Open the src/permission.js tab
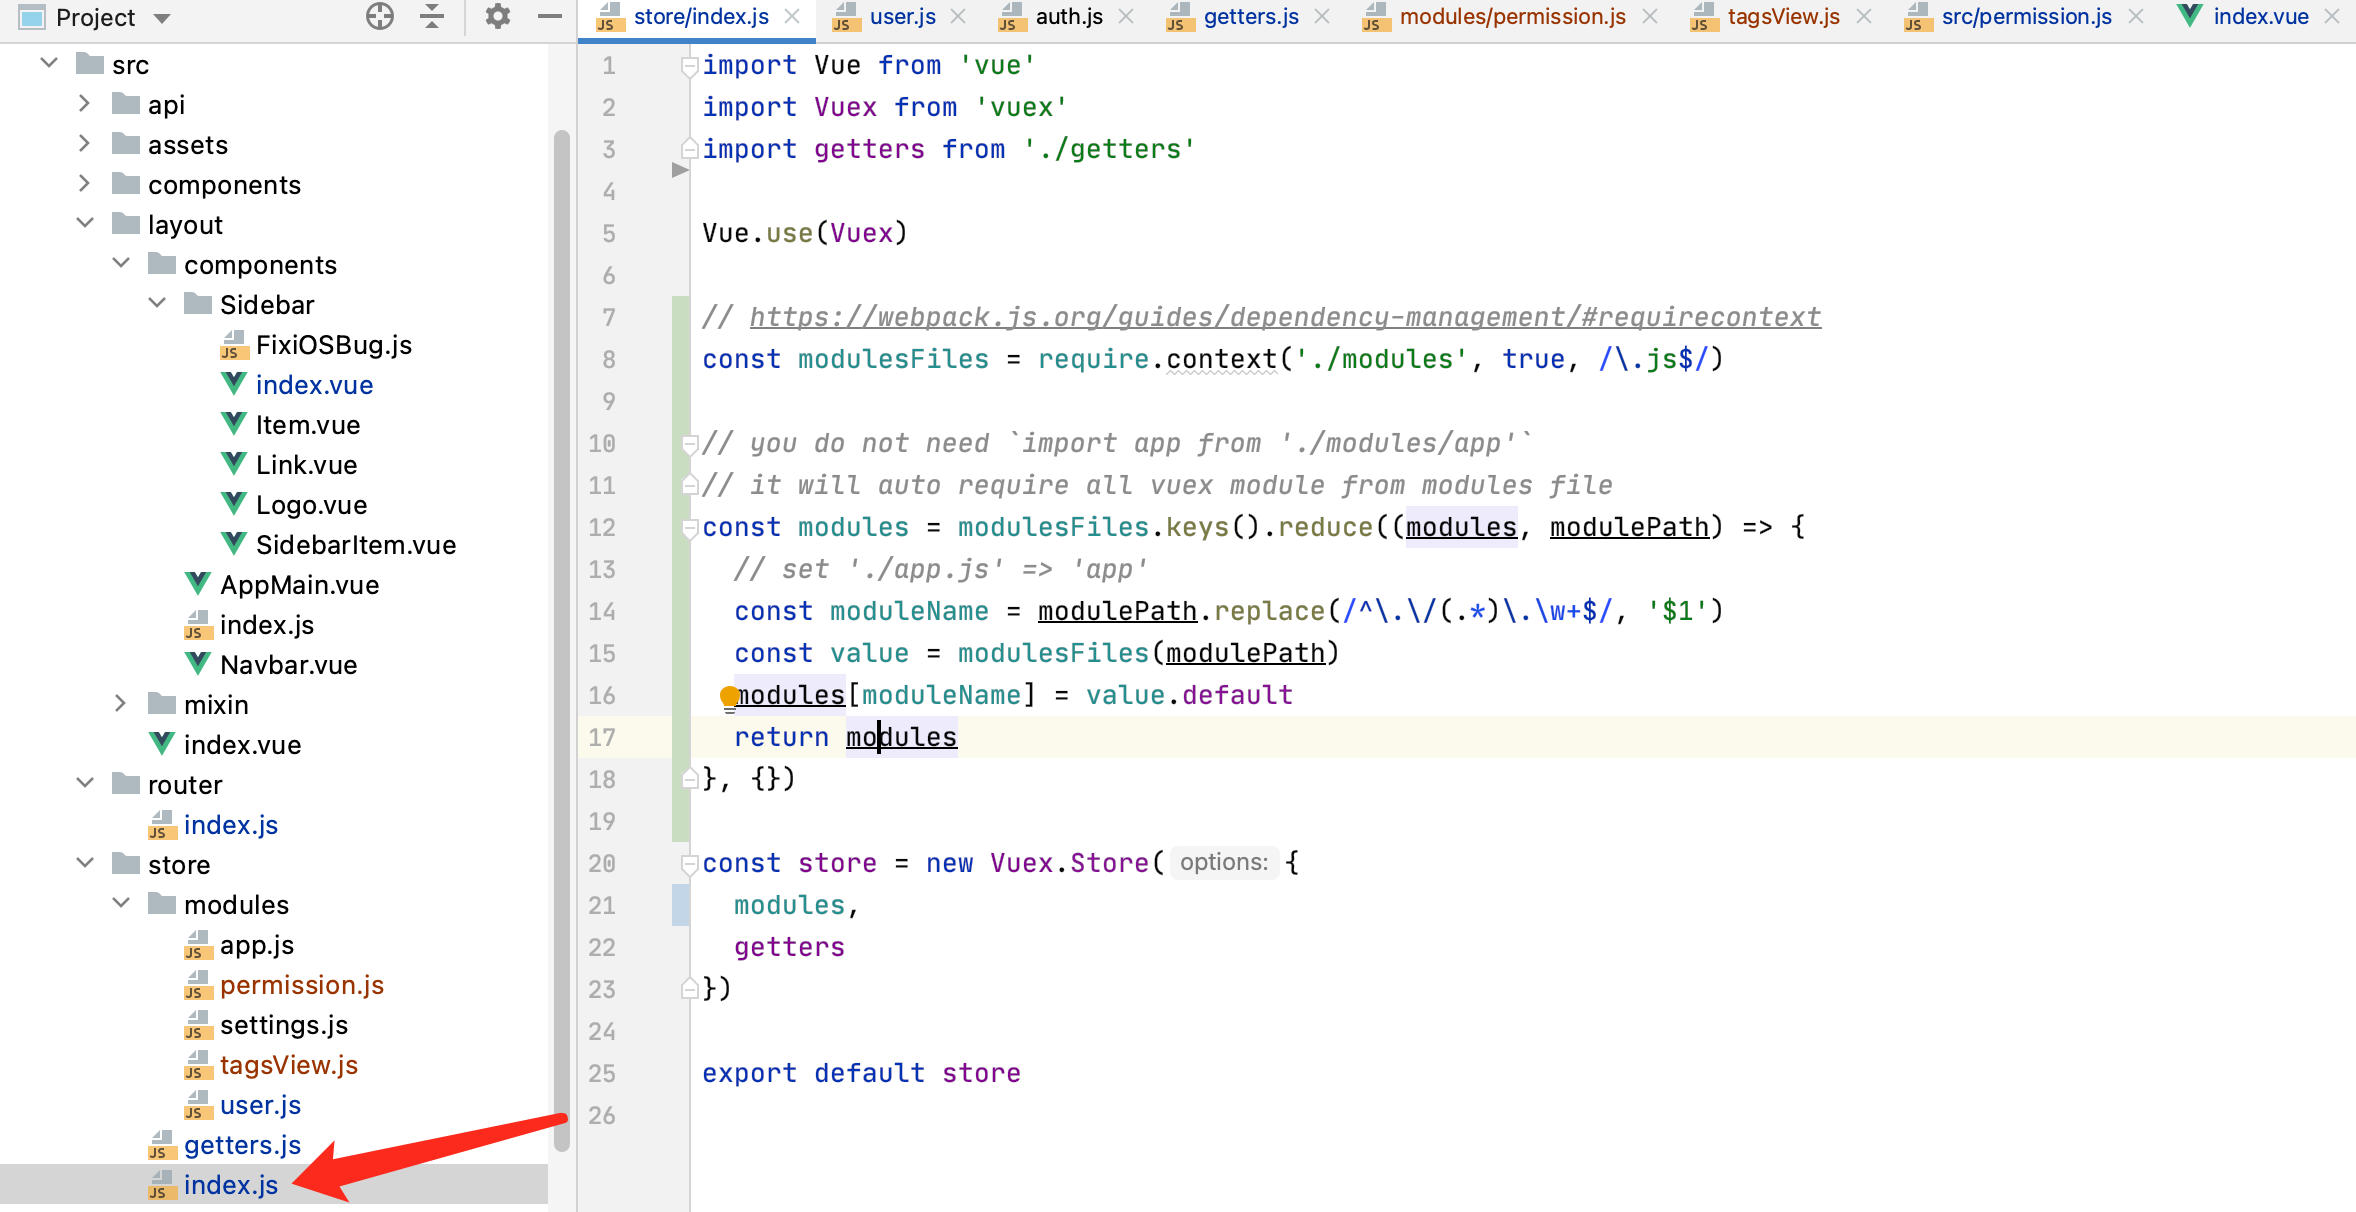Viewport: 2356px width, 1212px height. click(x=2026, y=17)
